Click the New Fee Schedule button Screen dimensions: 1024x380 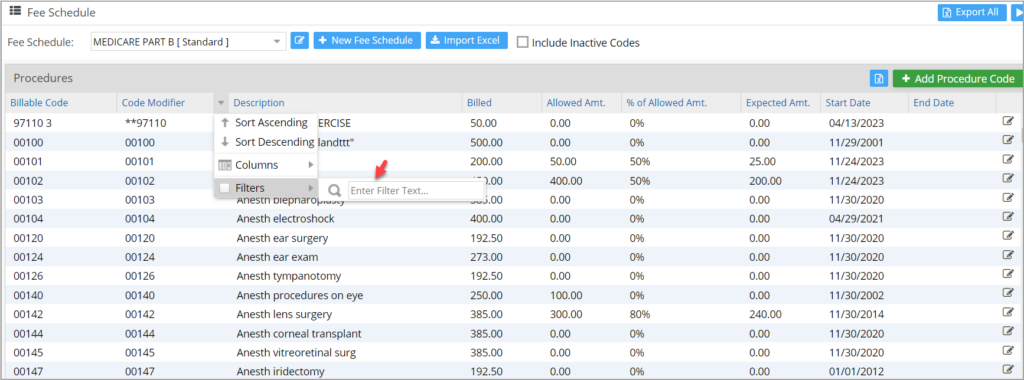367,40
